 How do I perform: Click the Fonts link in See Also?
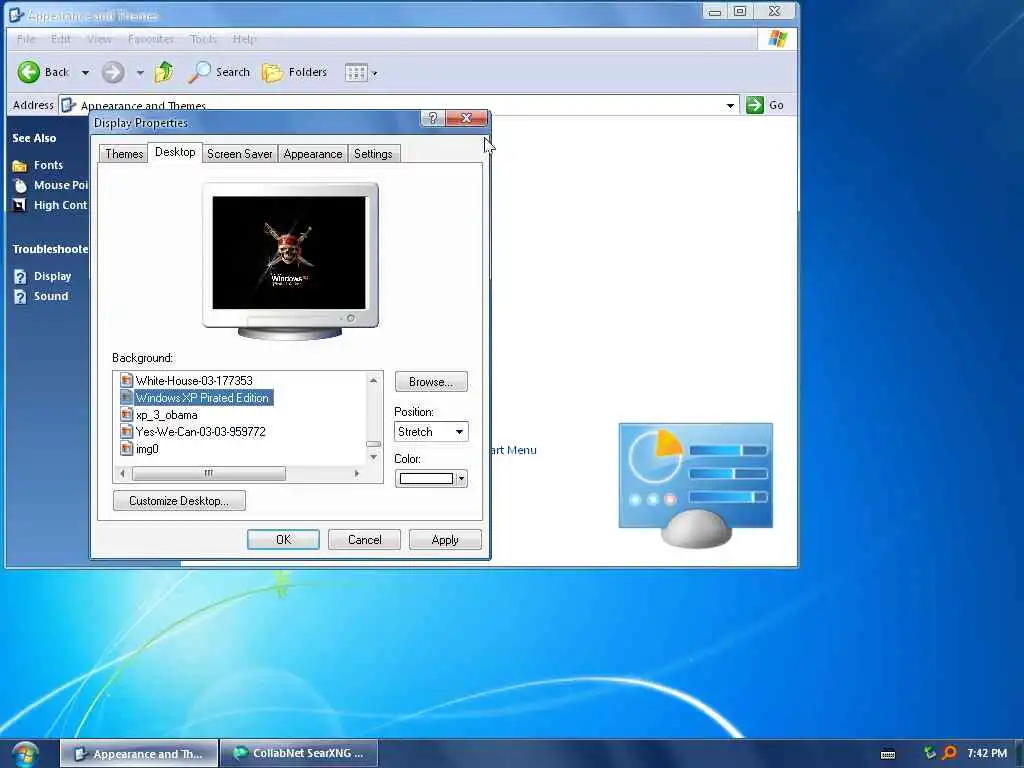[x=48, y=165]
